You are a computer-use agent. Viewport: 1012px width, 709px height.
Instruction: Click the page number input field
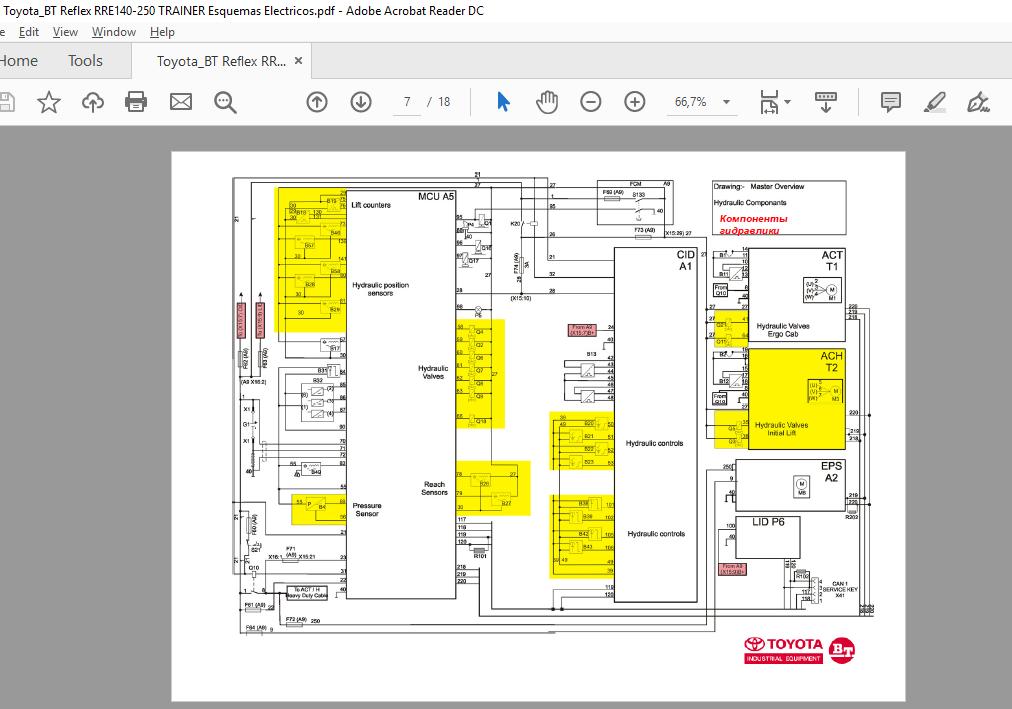click(407, 102)
